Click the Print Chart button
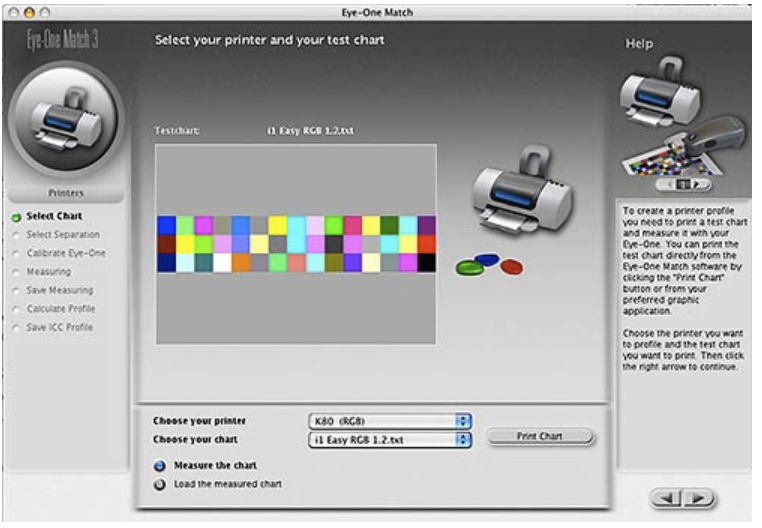Screen dimensions: 762x528 pos(540,436)
